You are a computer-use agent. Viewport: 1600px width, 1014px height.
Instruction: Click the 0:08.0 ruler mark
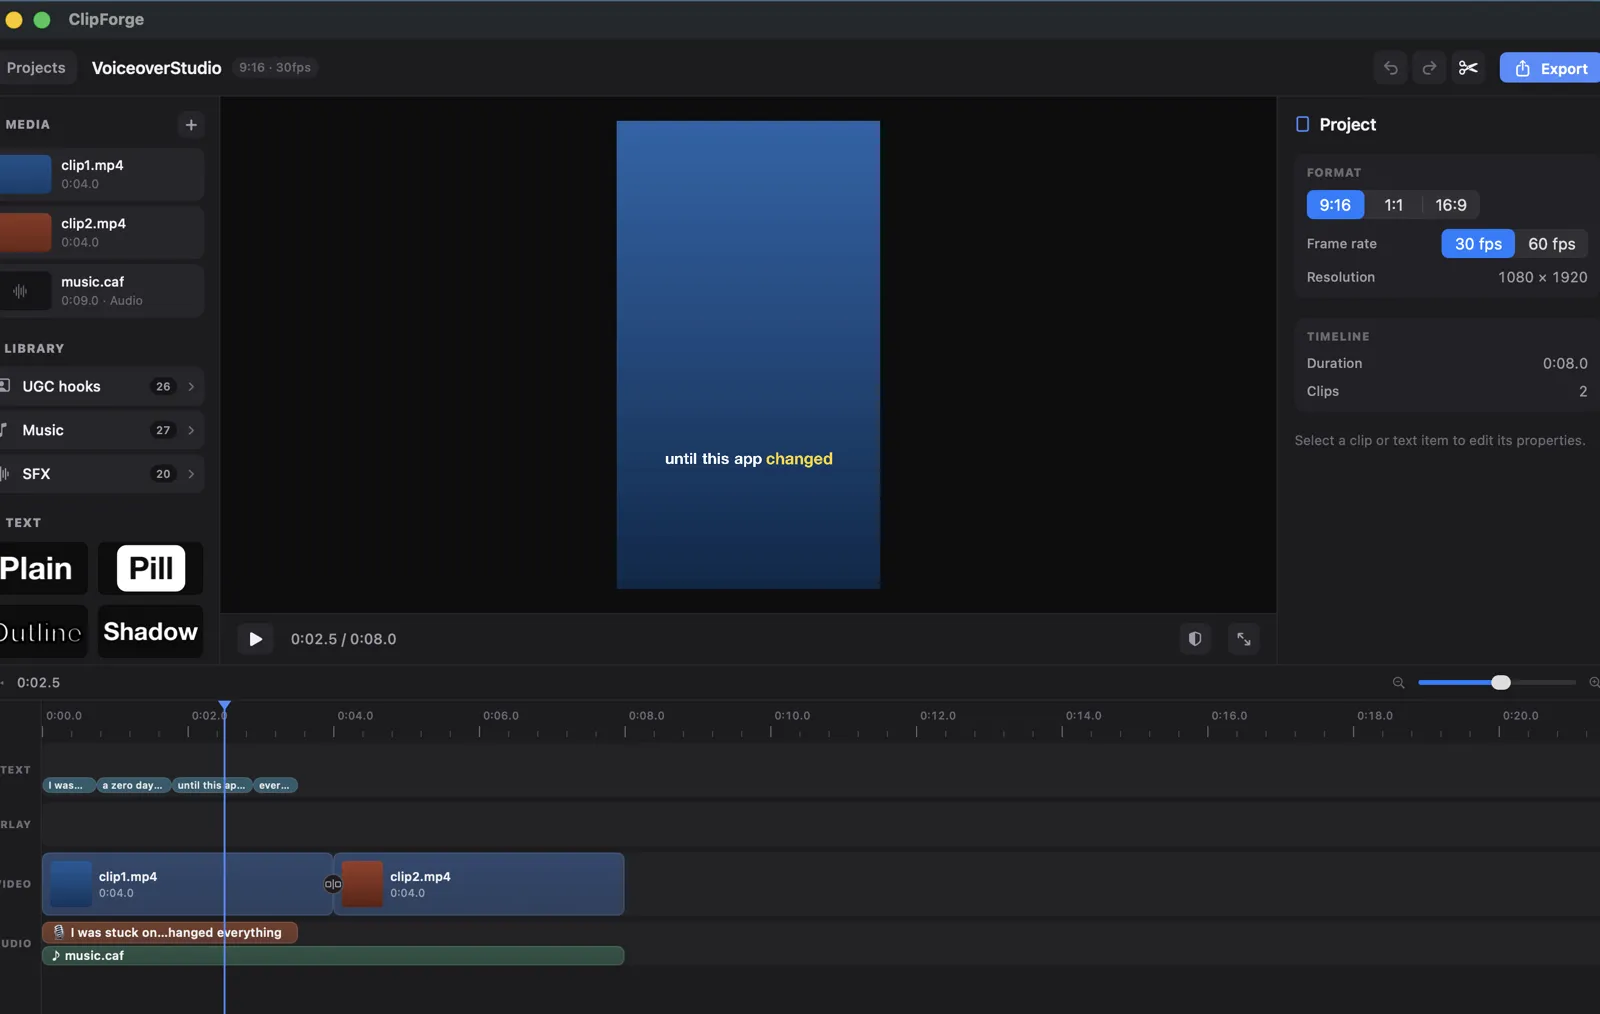646,716
